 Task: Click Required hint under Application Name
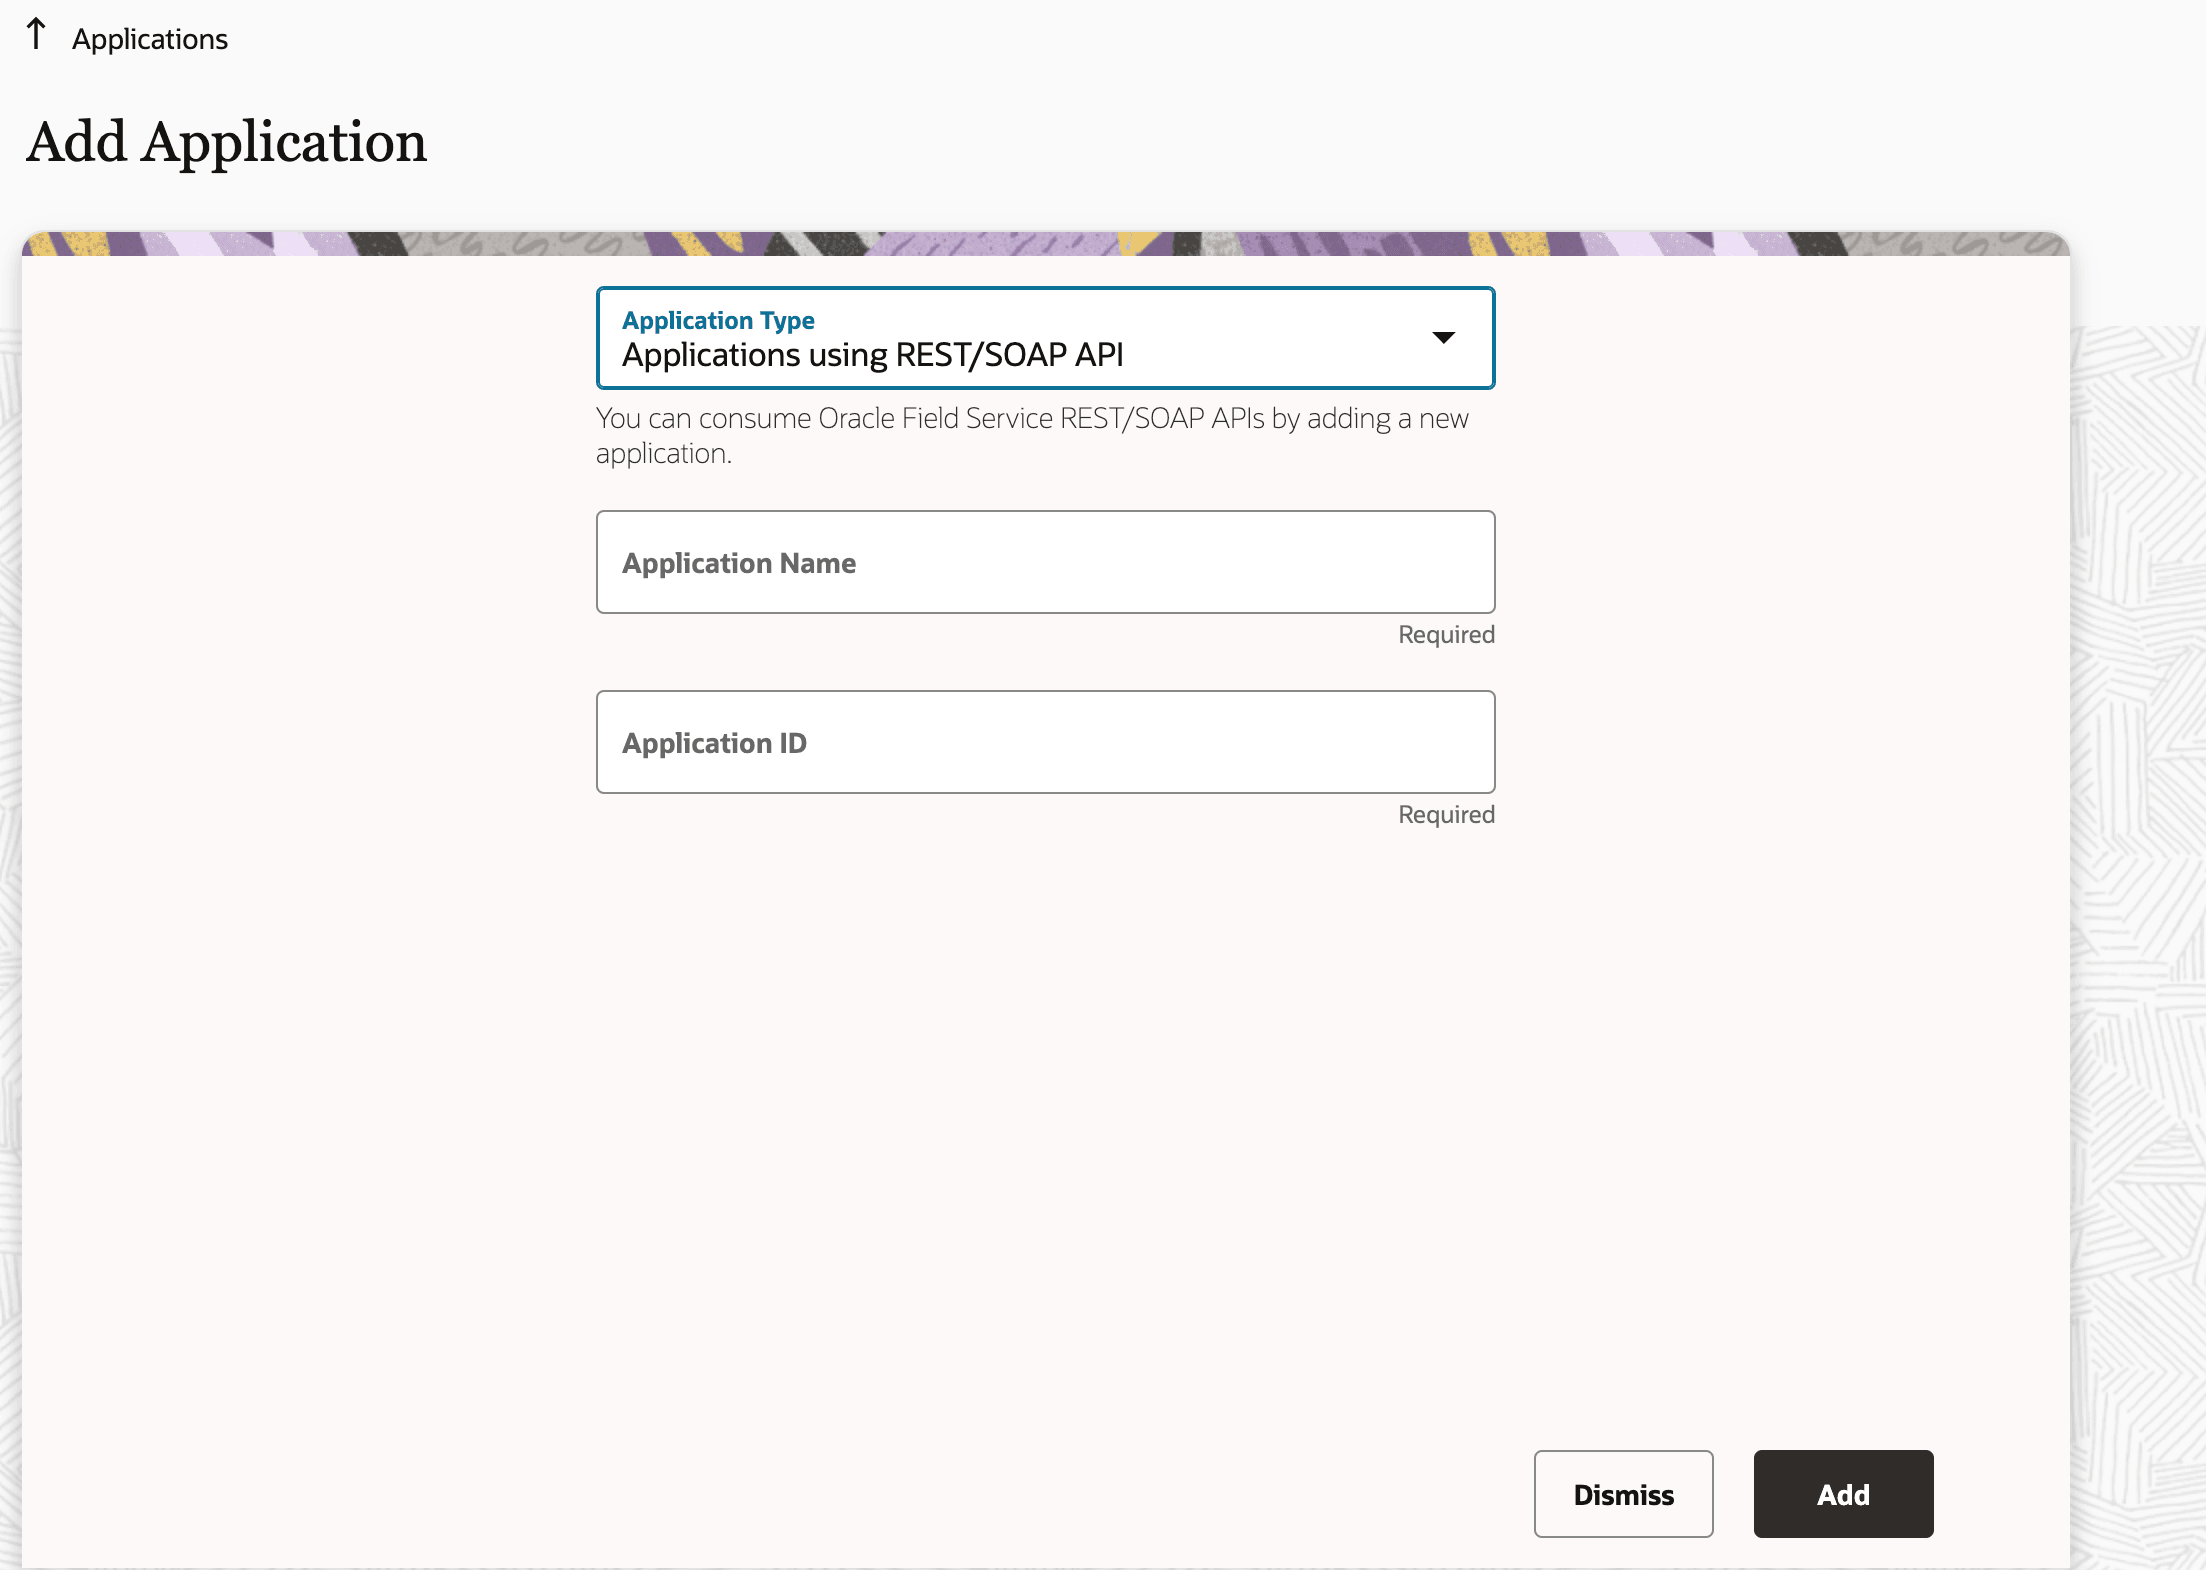1445,635
